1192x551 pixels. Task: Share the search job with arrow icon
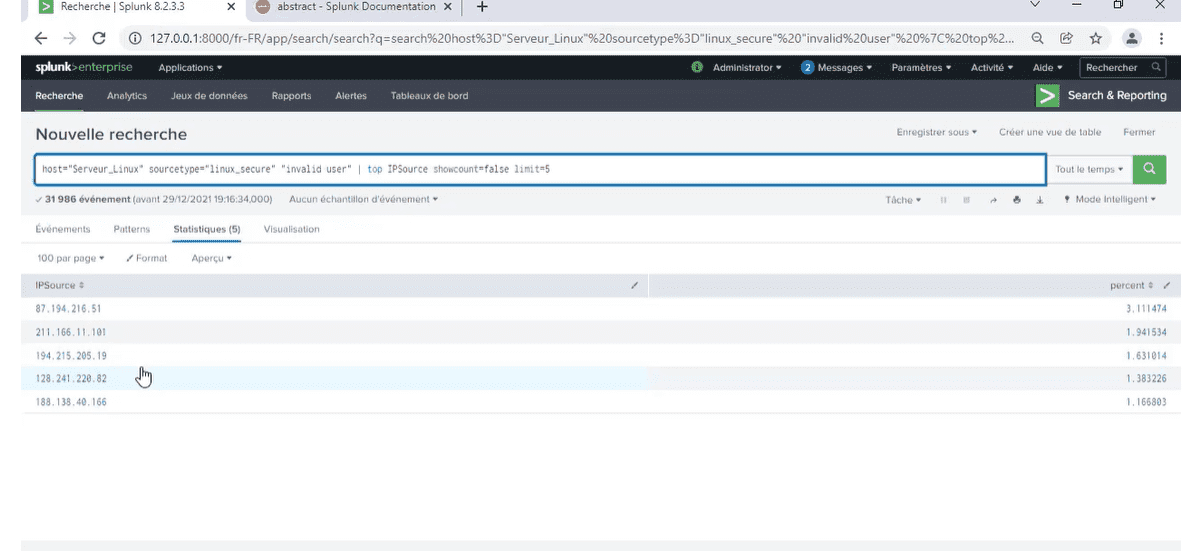click(x=992, y=200)
